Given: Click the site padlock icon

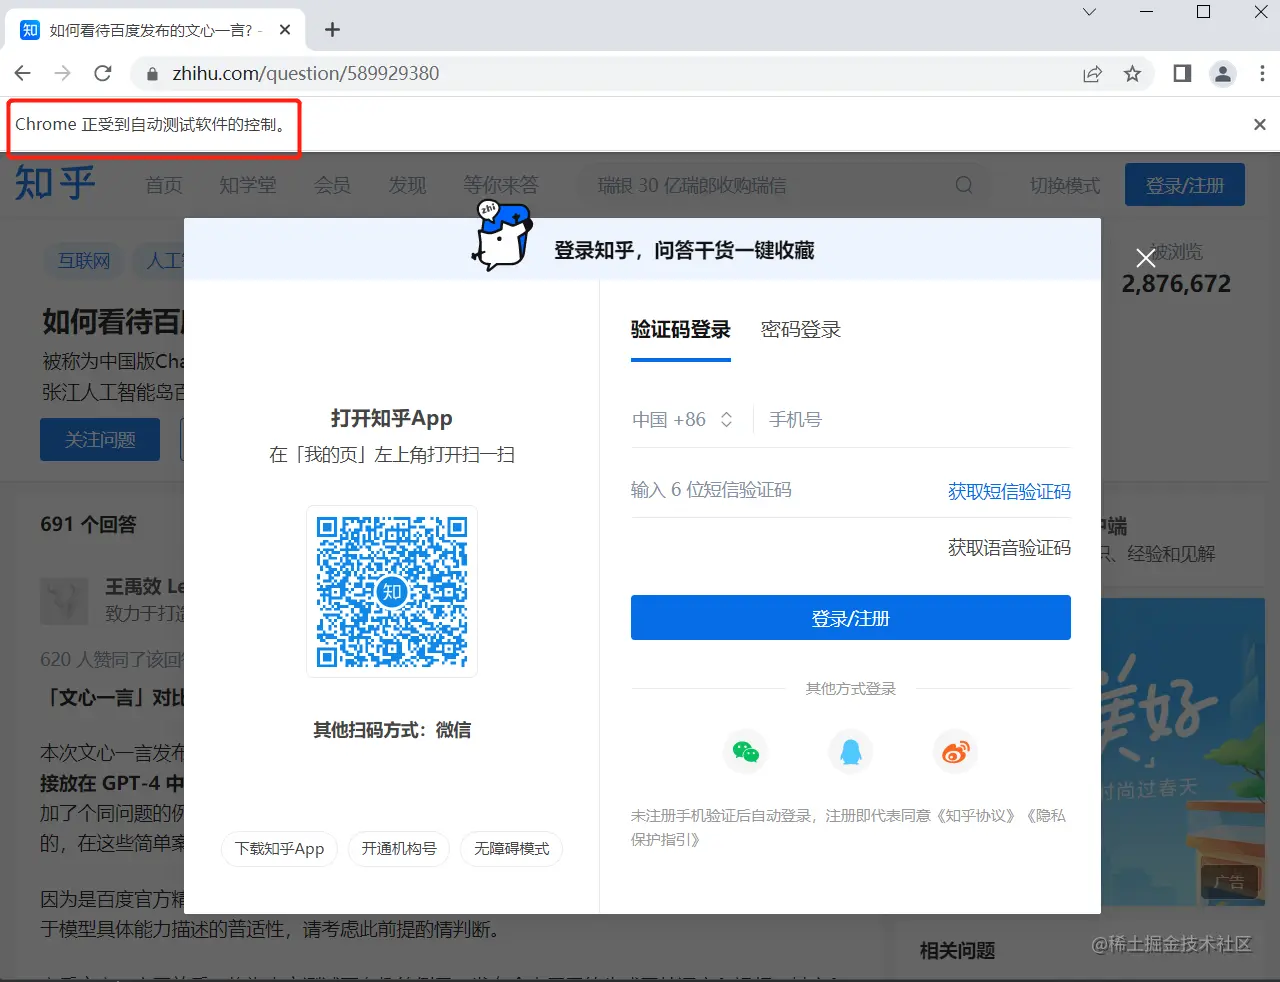Looking at the screenshot, I should point(152,74).
